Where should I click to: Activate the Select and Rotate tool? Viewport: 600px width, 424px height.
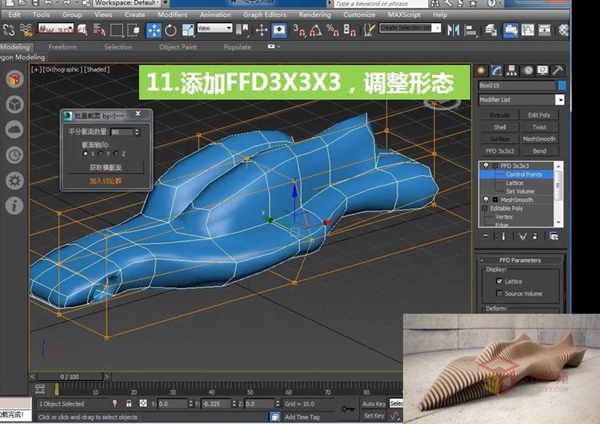click(171, 30)
